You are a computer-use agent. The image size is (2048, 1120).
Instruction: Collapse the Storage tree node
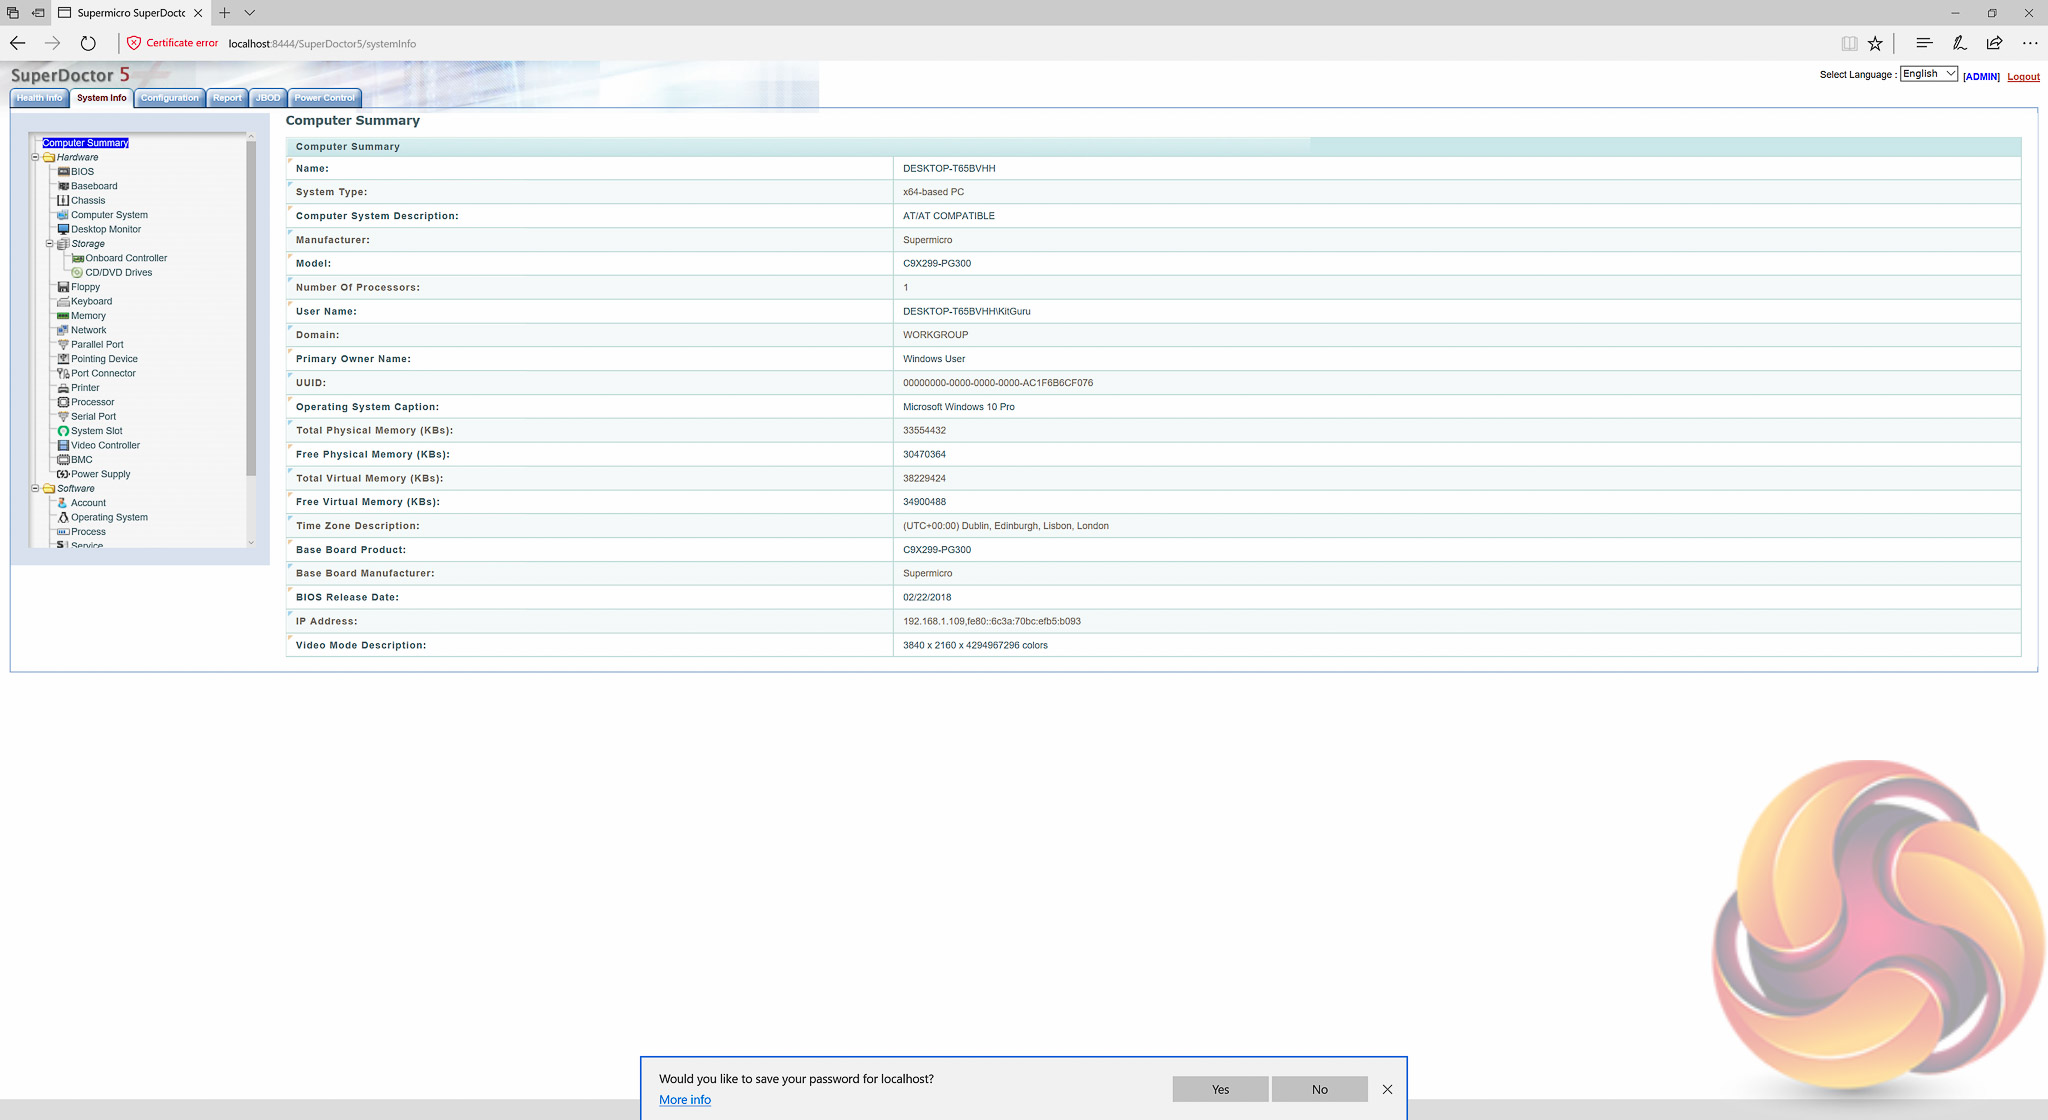49,243
